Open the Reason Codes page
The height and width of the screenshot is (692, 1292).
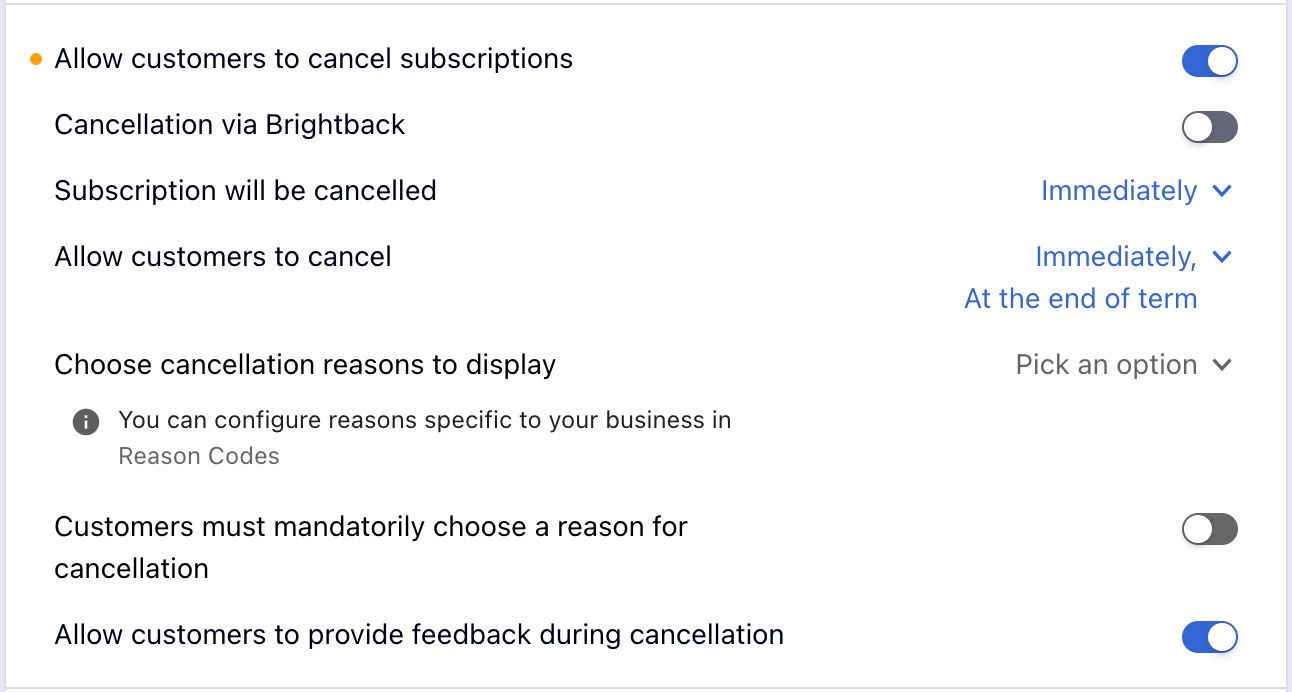click(x=198, y=456)
